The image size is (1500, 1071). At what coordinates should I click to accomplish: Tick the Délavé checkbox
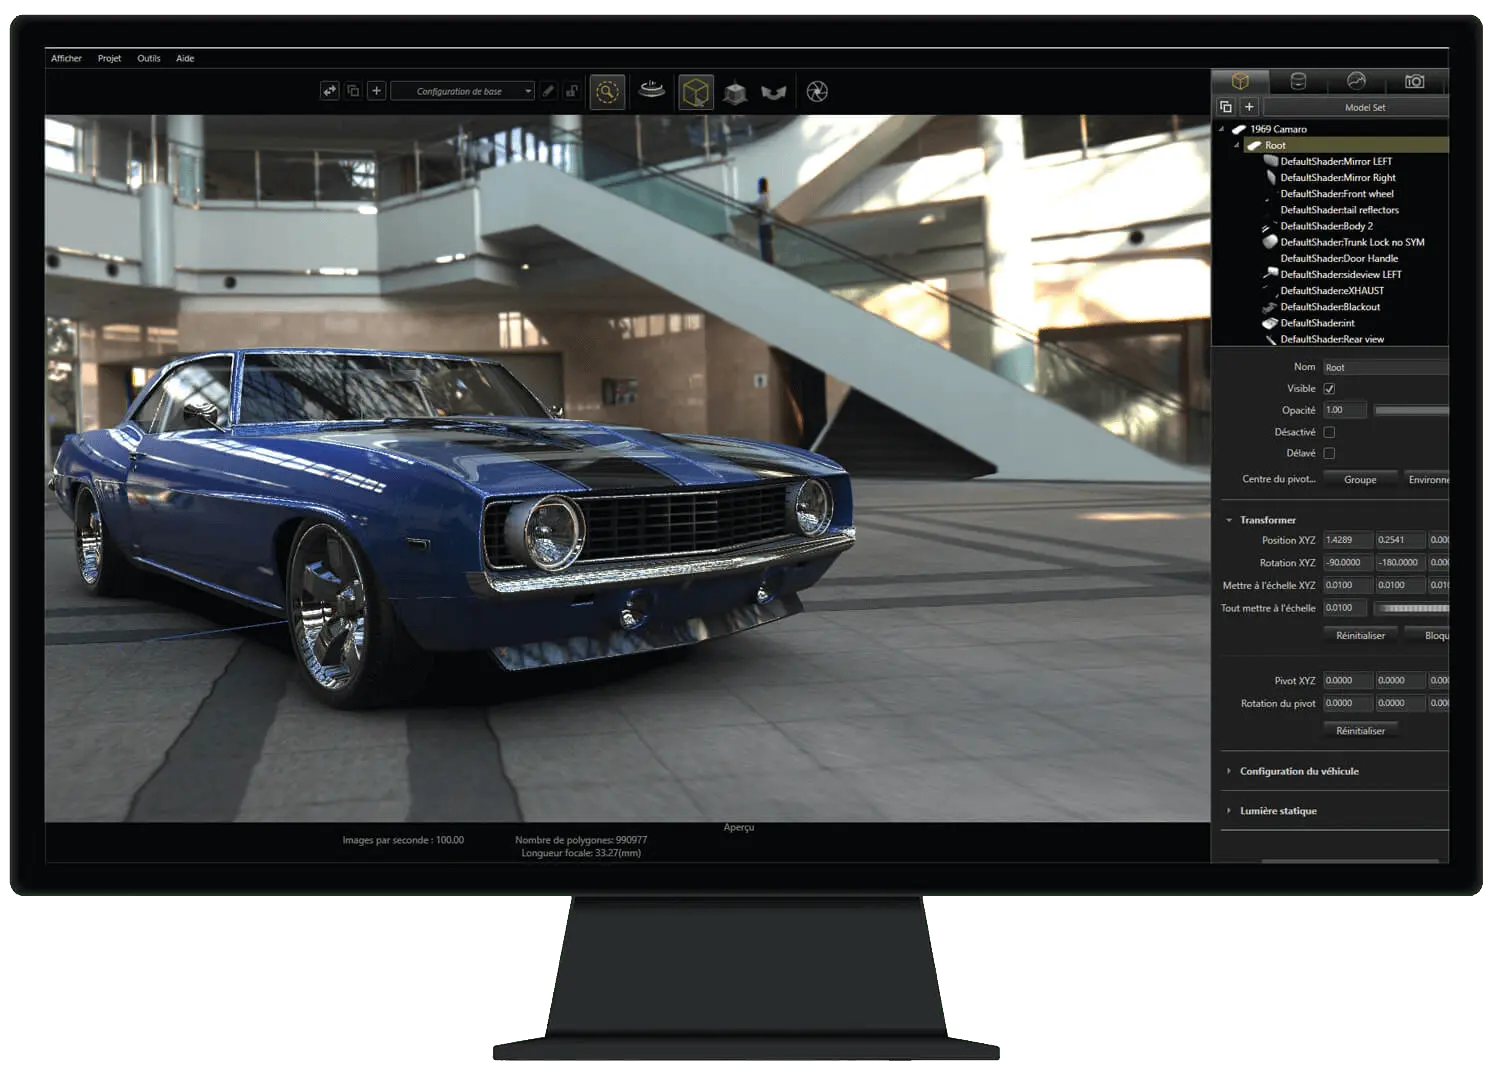(x=1329, y=453)
